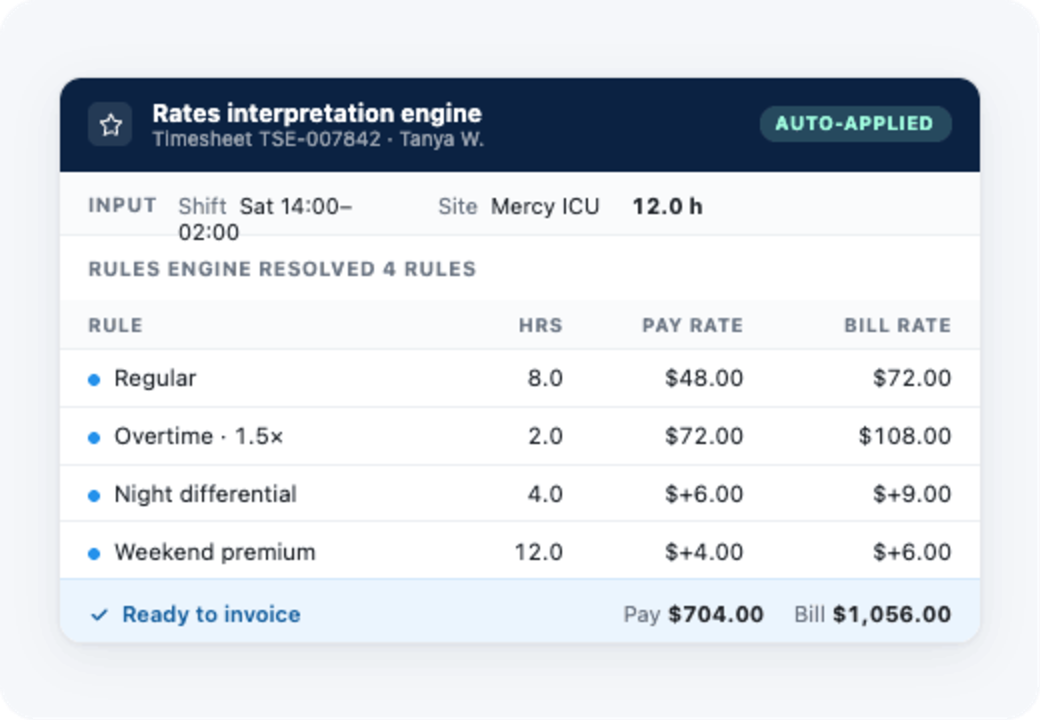1040x720 pixels.
Task: Click the $+9.00 bill rate for Night differential
Action: click(912, 494)
